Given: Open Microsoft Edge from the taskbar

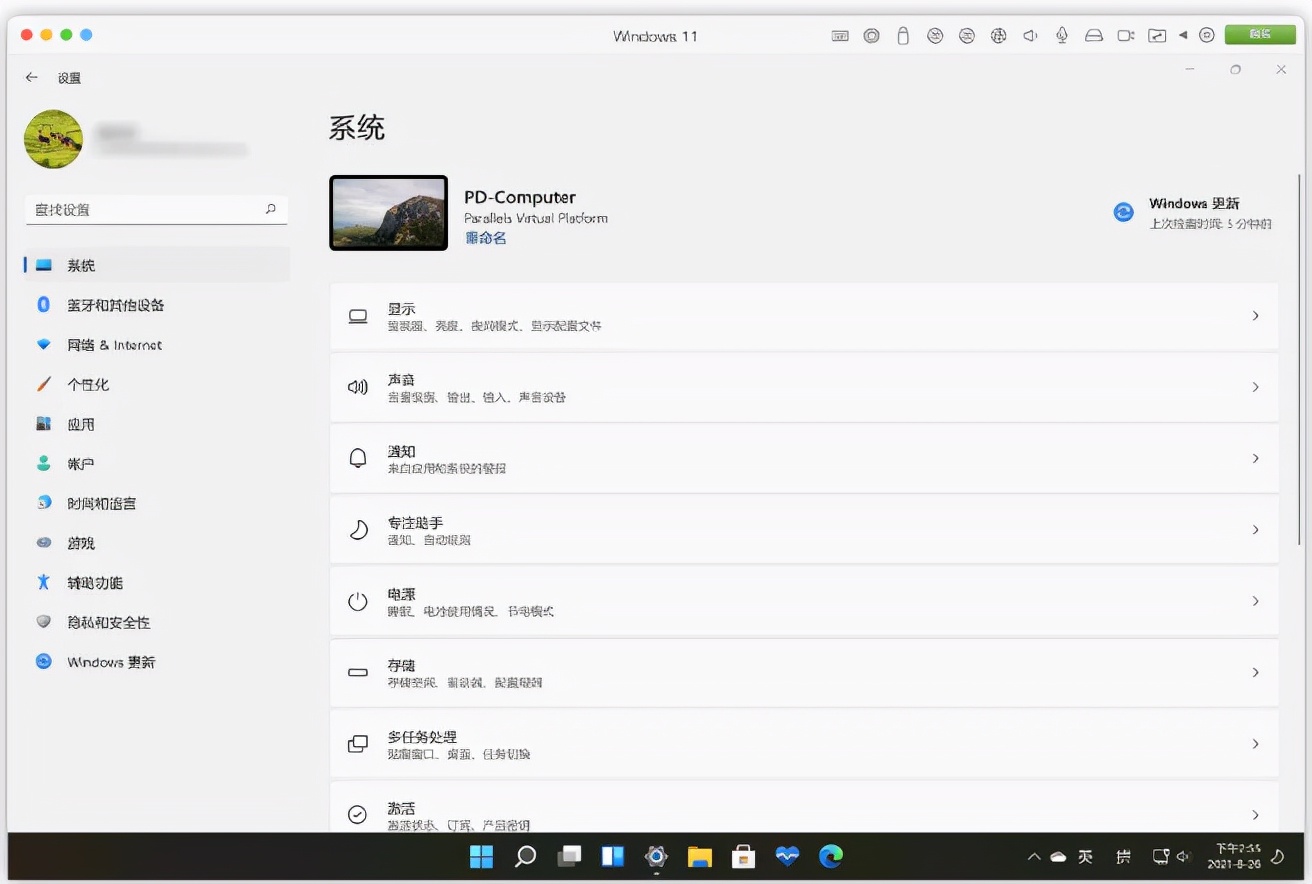Looking at the screenshot, I should (x=831, y=856).
